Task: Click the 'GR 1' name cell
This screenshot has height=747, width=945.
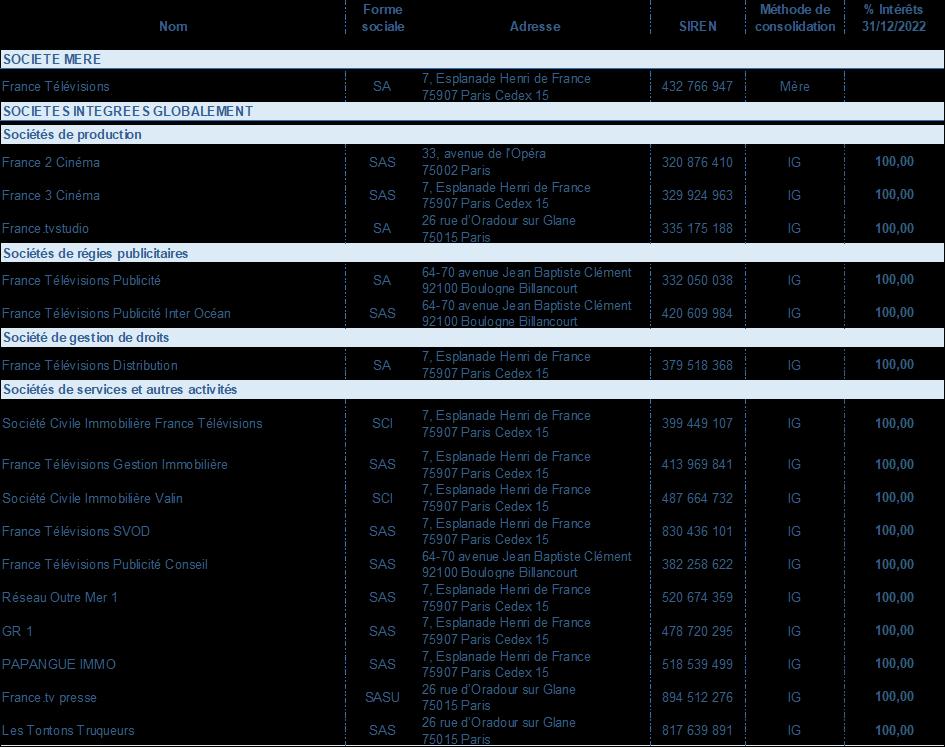Action: (x=17, y=632)
